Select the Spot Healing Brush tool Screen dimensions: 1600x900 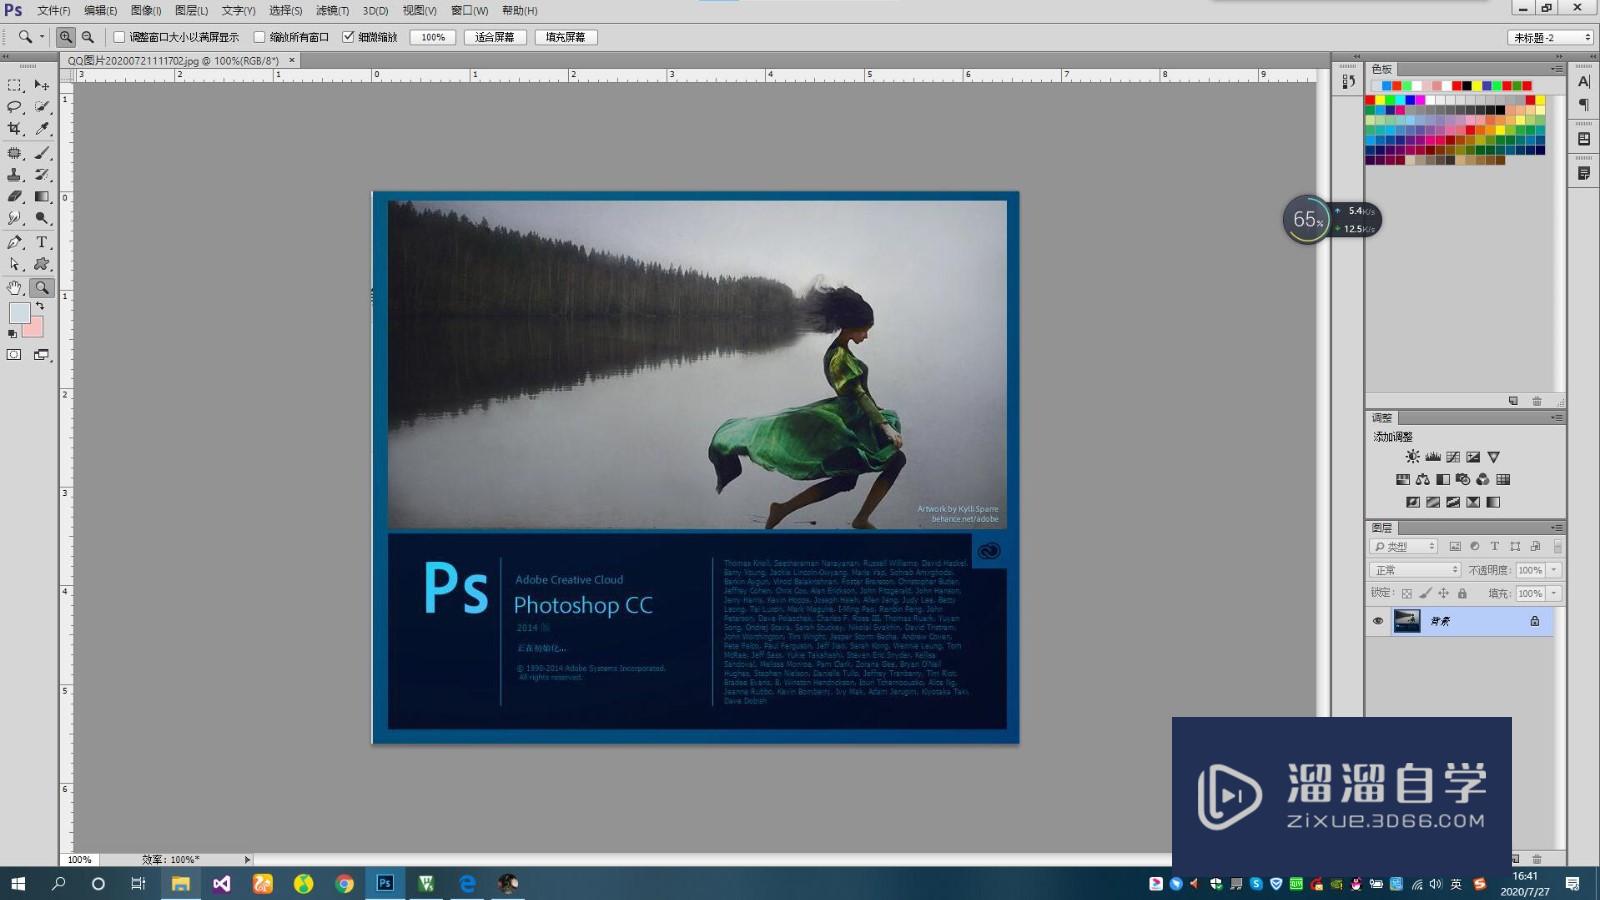15,153
